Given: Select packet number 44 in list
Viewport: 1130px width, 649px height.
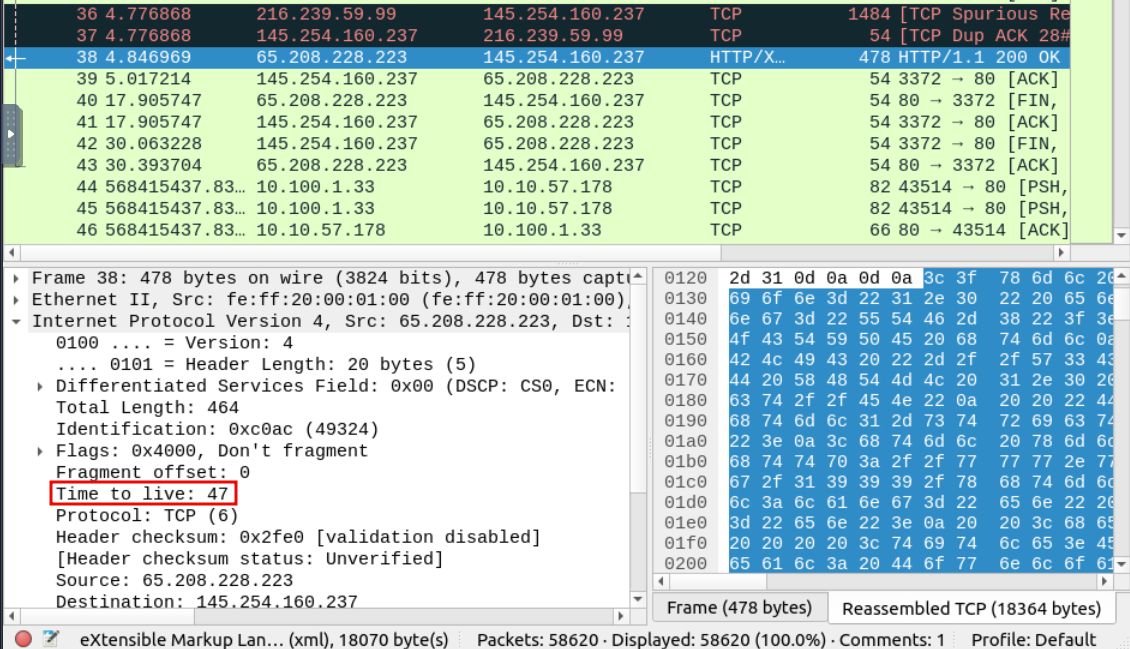Looking at the screenshot, I should (560, 187).
